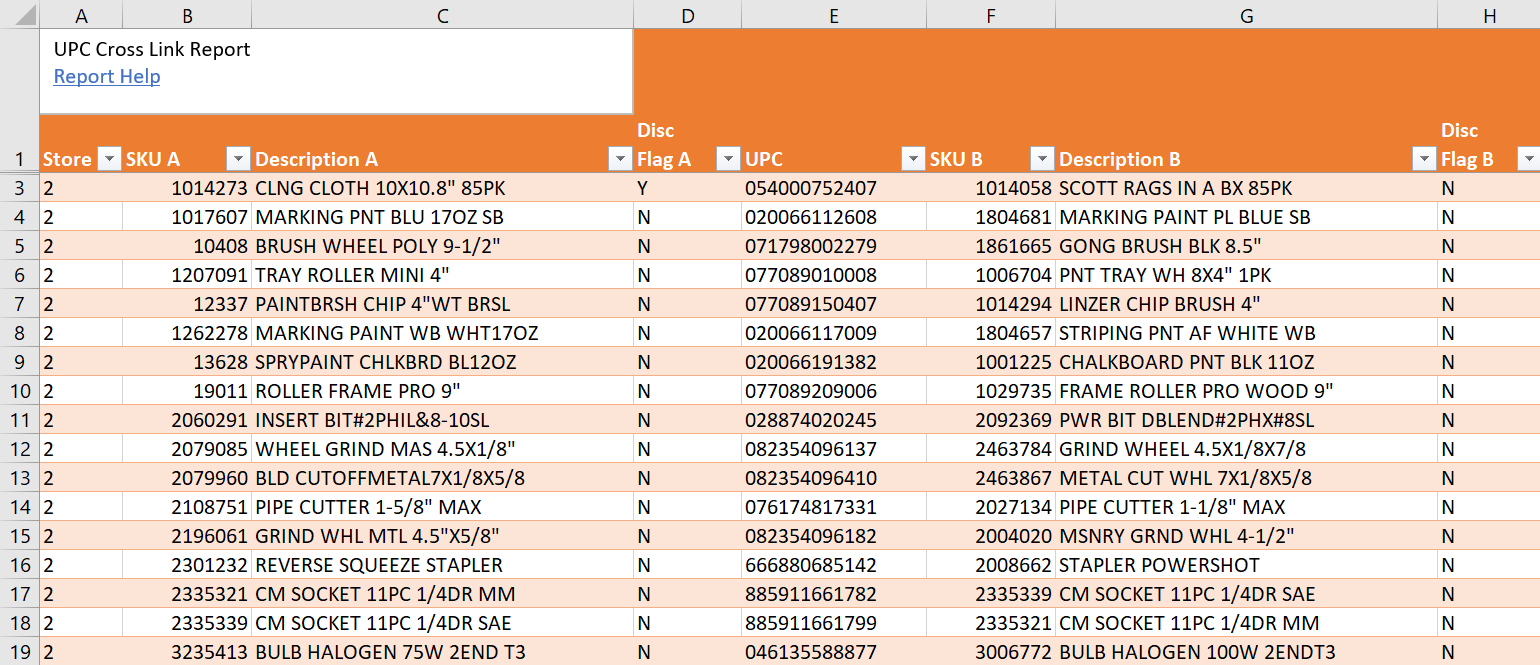Select UPC cell 020066191382

(x=834, y=362)
